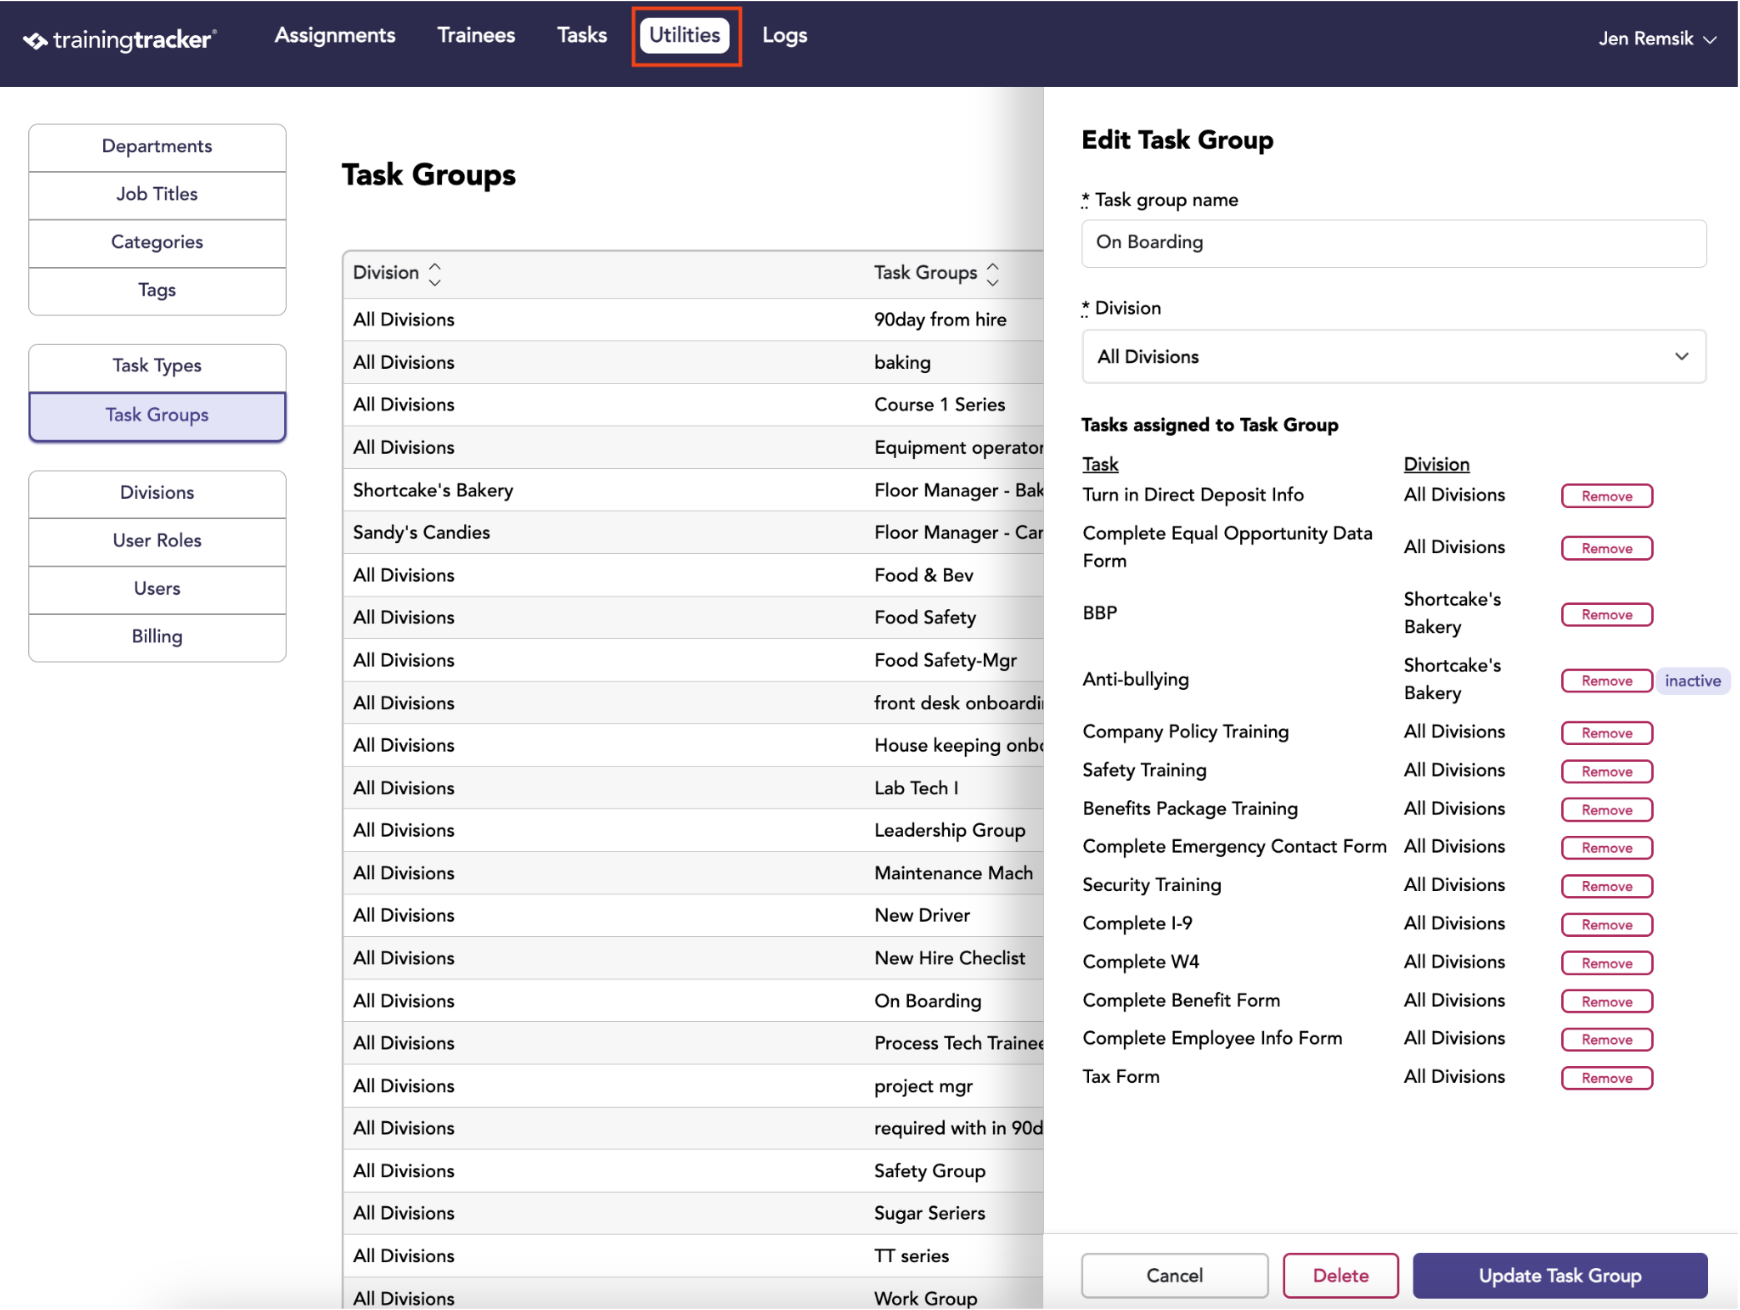Open Divisions in sidebar

click(157, 494)
